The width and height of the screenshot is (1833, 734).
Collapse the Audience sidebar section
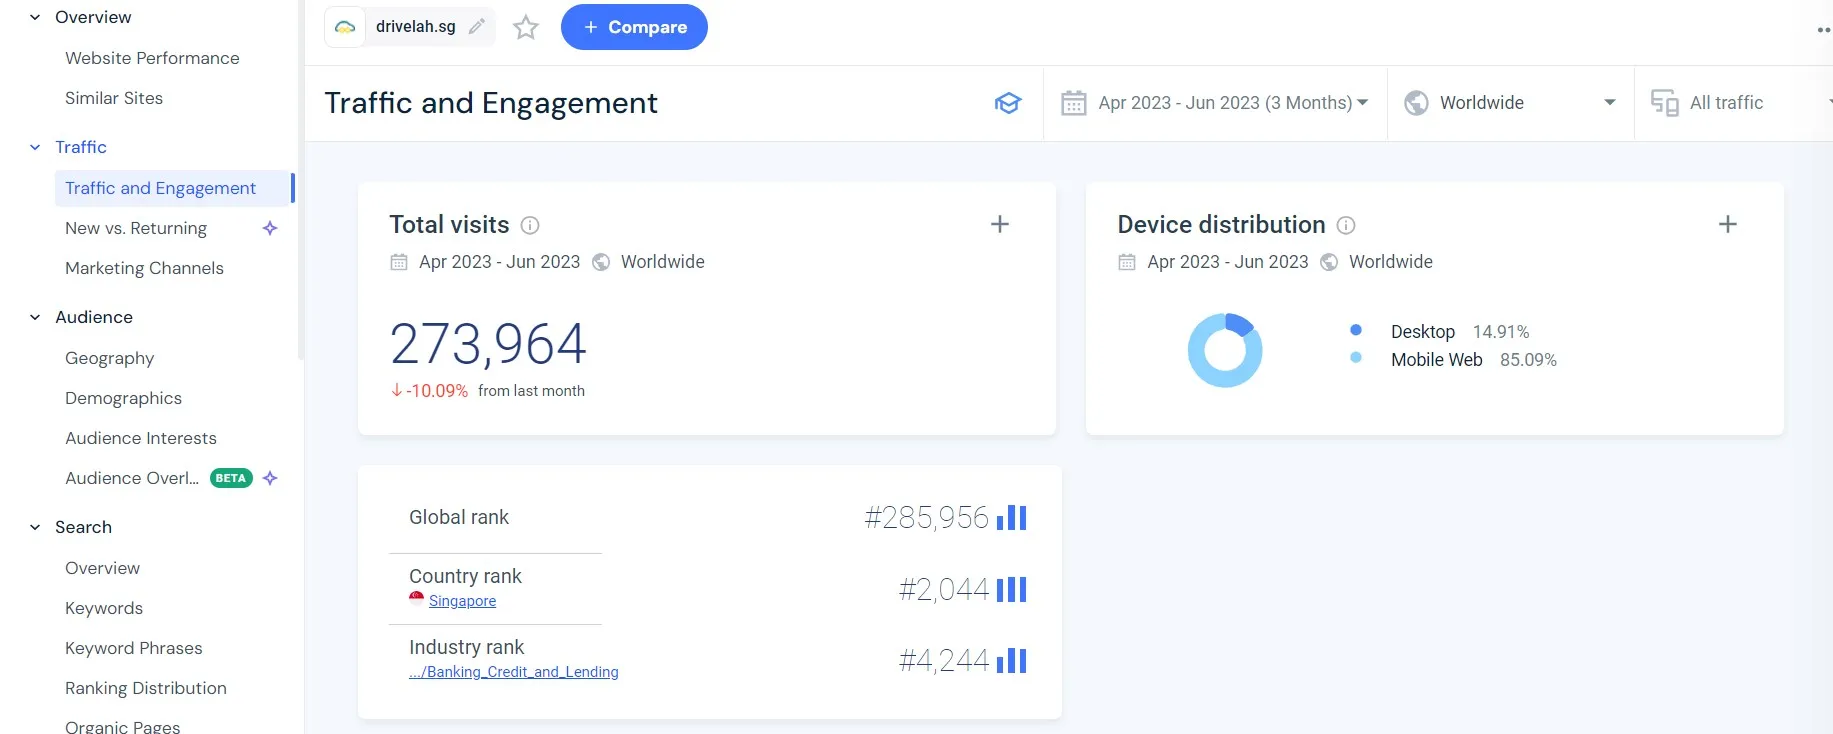(35, 317)
